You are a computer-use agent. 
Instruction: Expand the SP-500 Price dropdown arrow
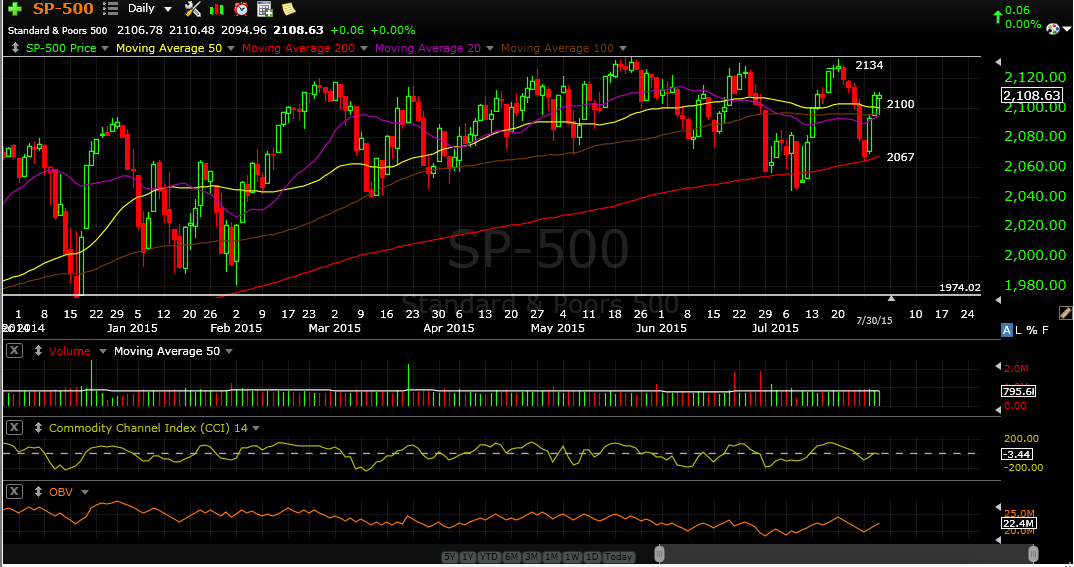click(x=105, y=48)
